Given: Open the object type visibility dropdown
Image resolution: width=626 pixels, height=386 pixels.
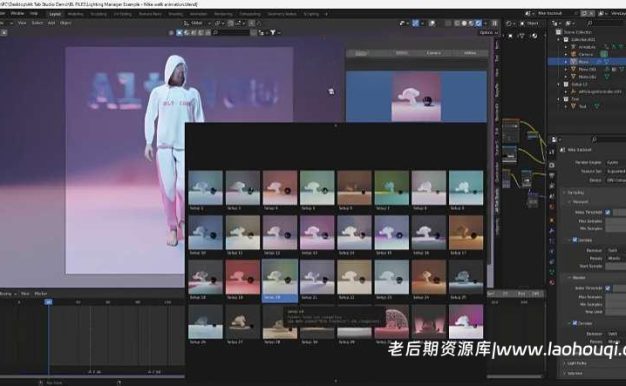Looking at the screenshot, I should click(x=404, y=23).
